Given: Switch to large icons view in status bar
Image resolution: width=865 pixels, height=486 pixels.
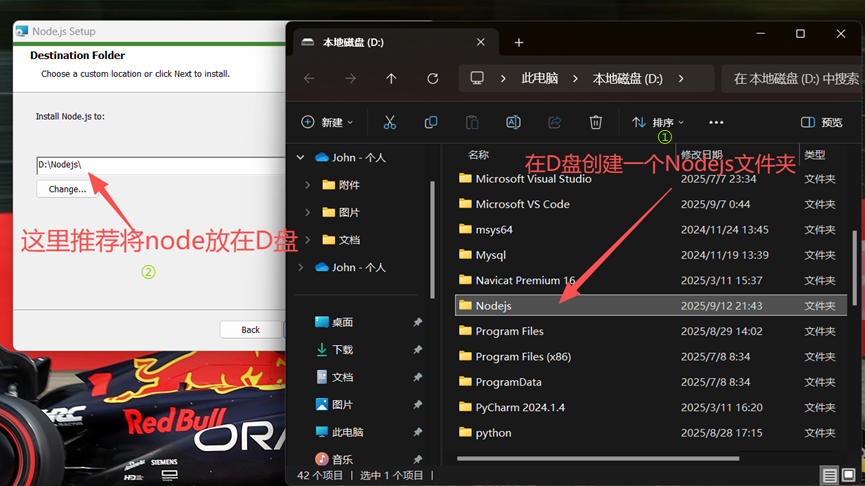Looking at the screenshot, I should coord(848,475).
